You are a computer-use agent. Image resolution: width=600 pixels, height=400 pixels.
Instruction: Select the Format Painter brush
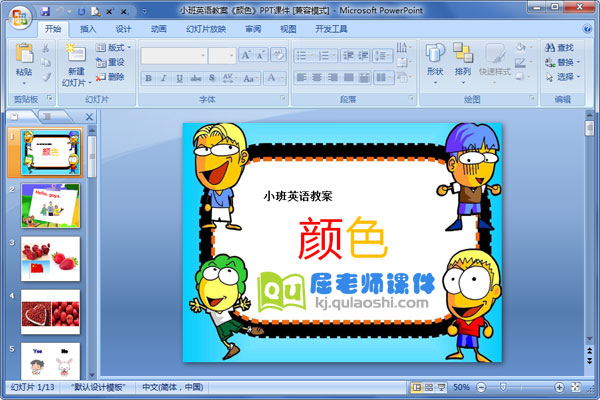[x=46, y=77]
